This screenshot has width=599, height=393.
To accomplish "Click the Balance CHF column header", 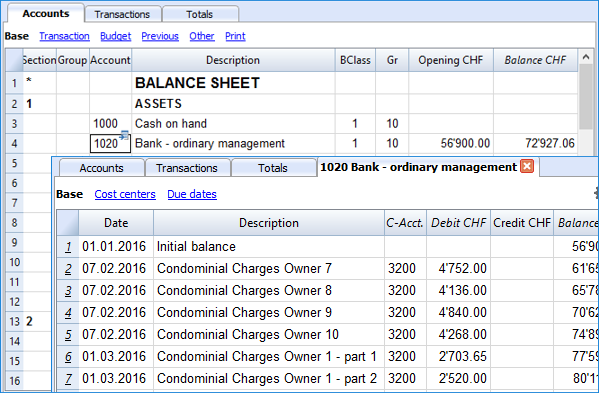I will tap(535, 60).
